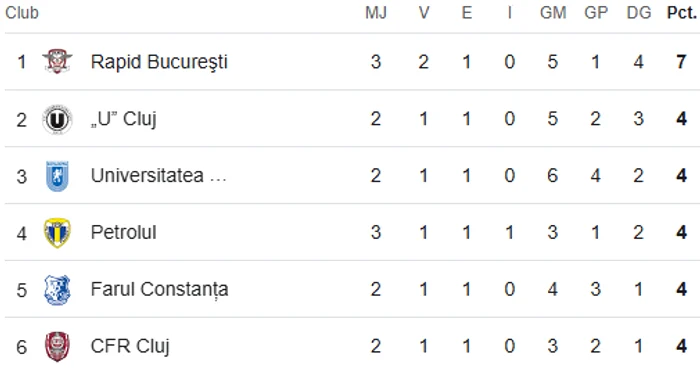Click the V wins column header
Image resolution: width=700 pixels, height=373 pixels.
coord(424,13)
